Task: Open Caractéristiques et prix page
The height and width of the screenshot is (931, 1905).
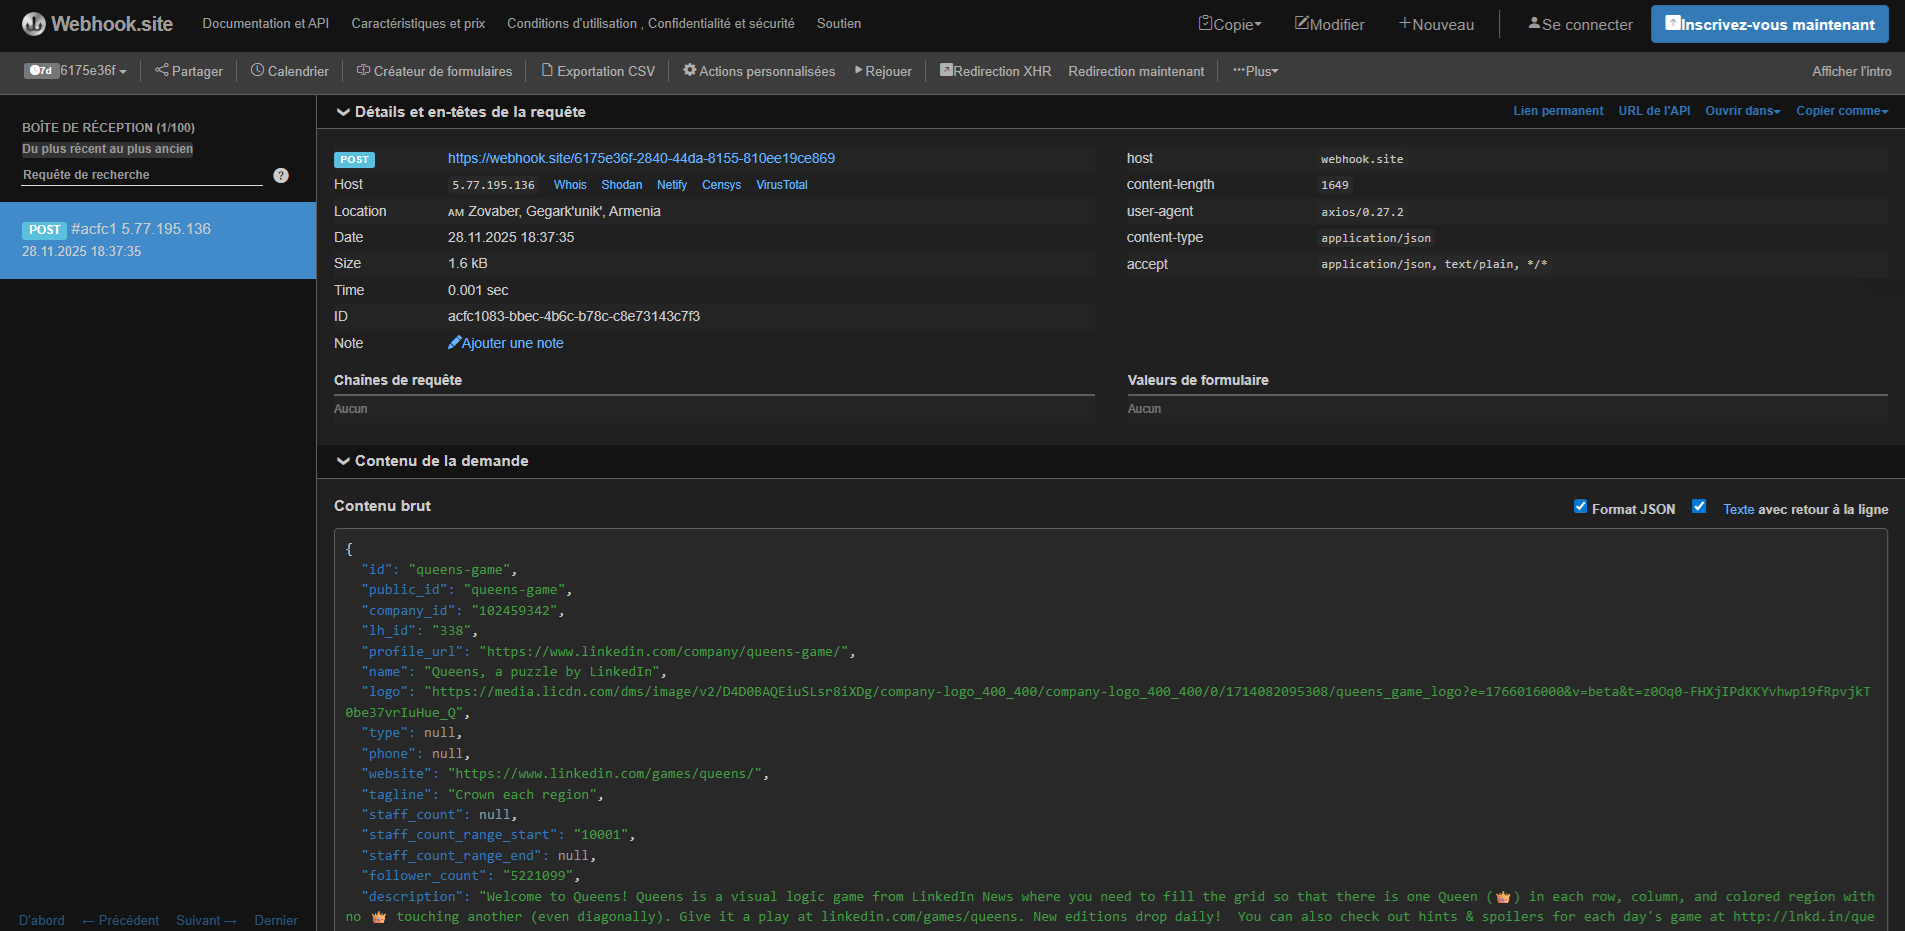Action: 418,23
